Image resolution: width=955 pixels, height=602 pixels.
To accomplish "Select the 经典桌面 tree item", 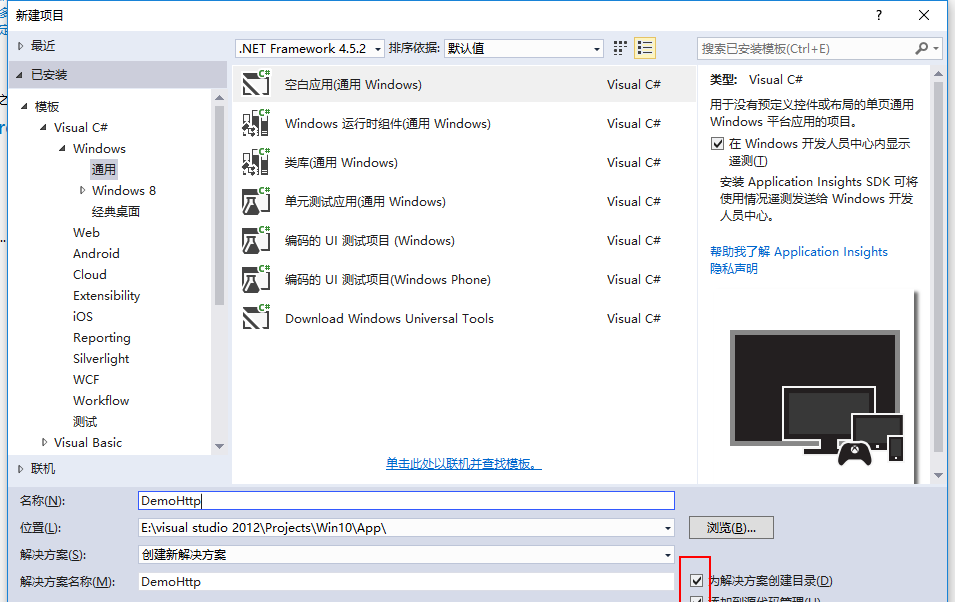I will (x=116, y=211).
